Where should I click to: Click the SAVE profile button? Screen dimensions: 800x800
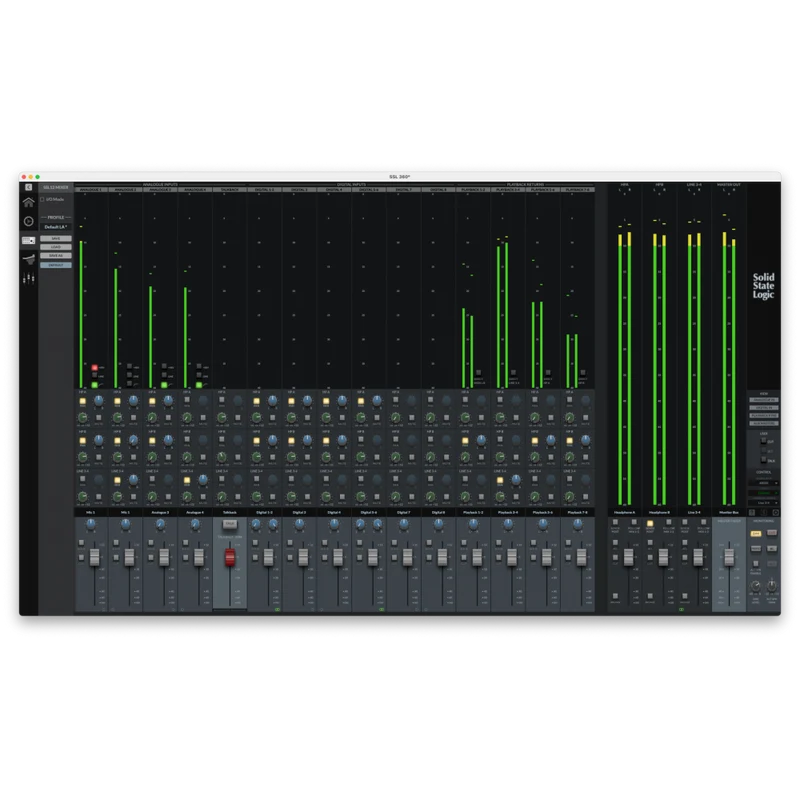pyautogui.click(x=56, y=238)
